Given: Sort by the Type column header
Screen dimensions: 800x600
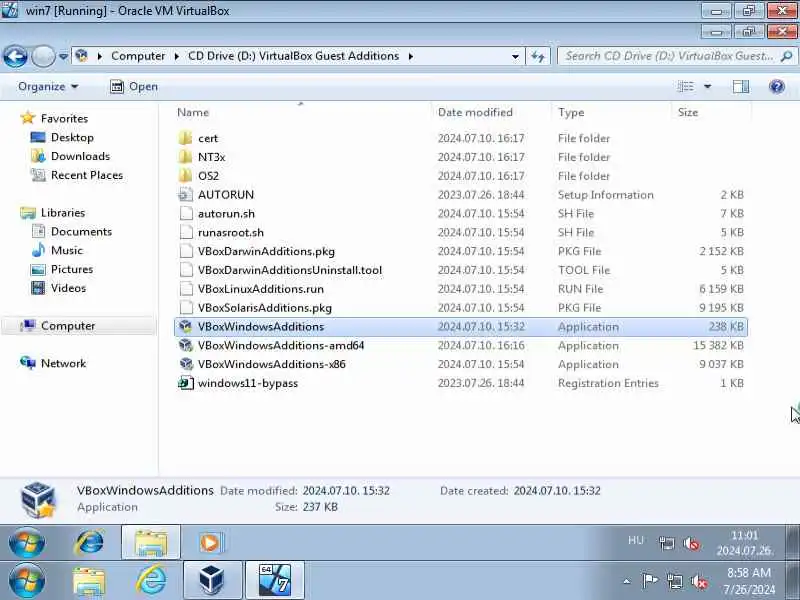Looking at the screenshot, I should pos(571,112).
